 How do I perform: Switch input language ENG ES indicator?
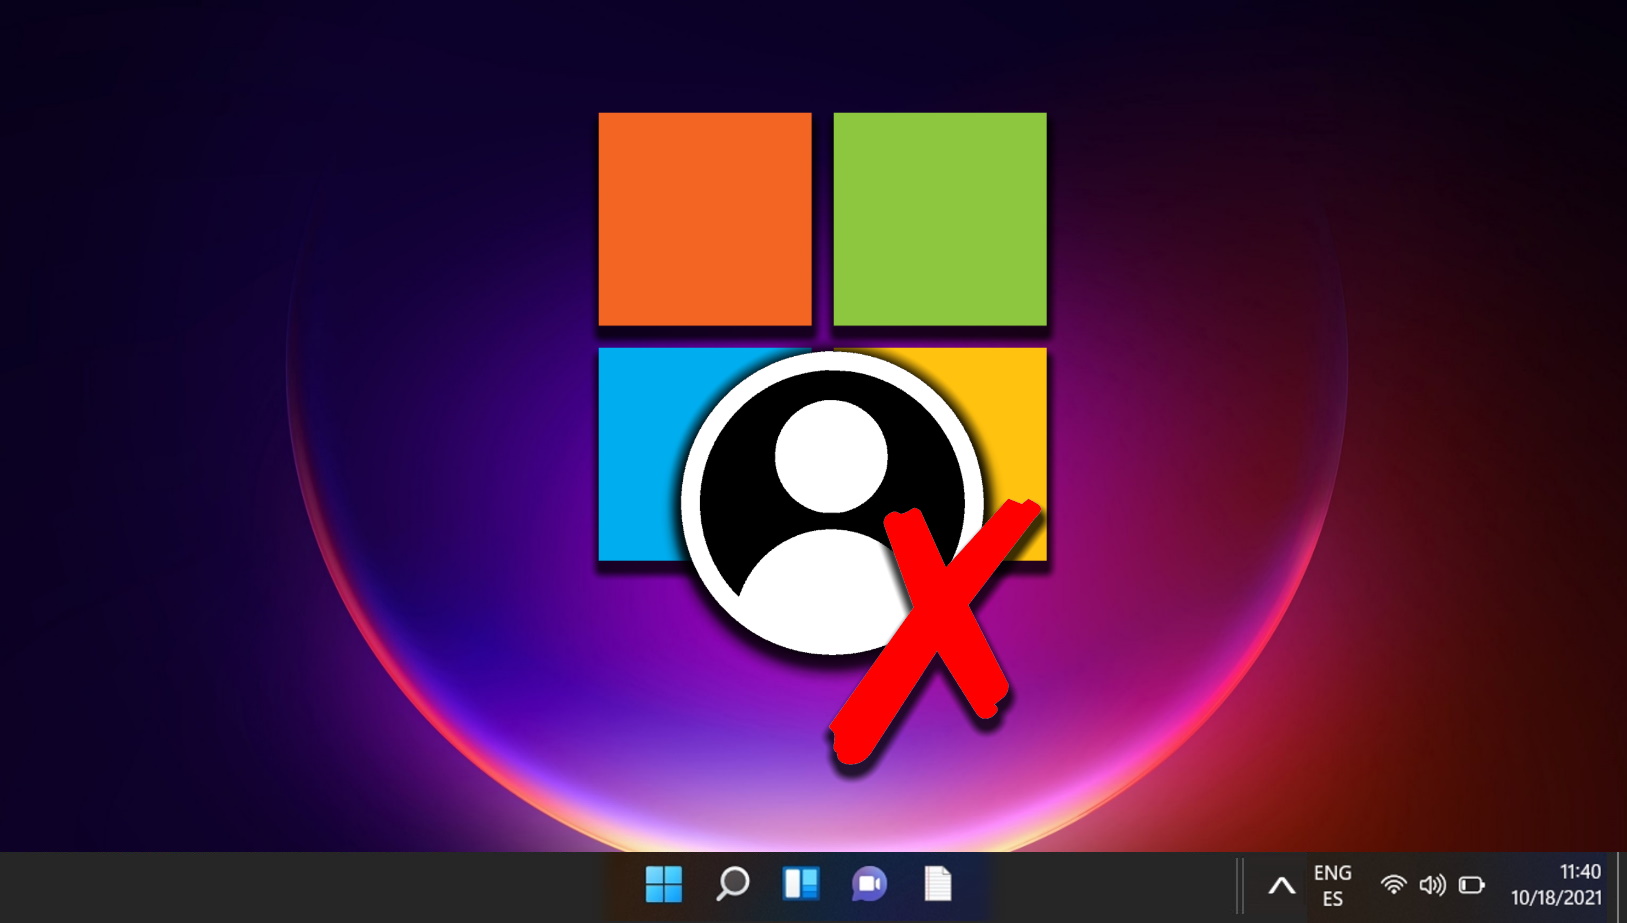point(1333,886)
